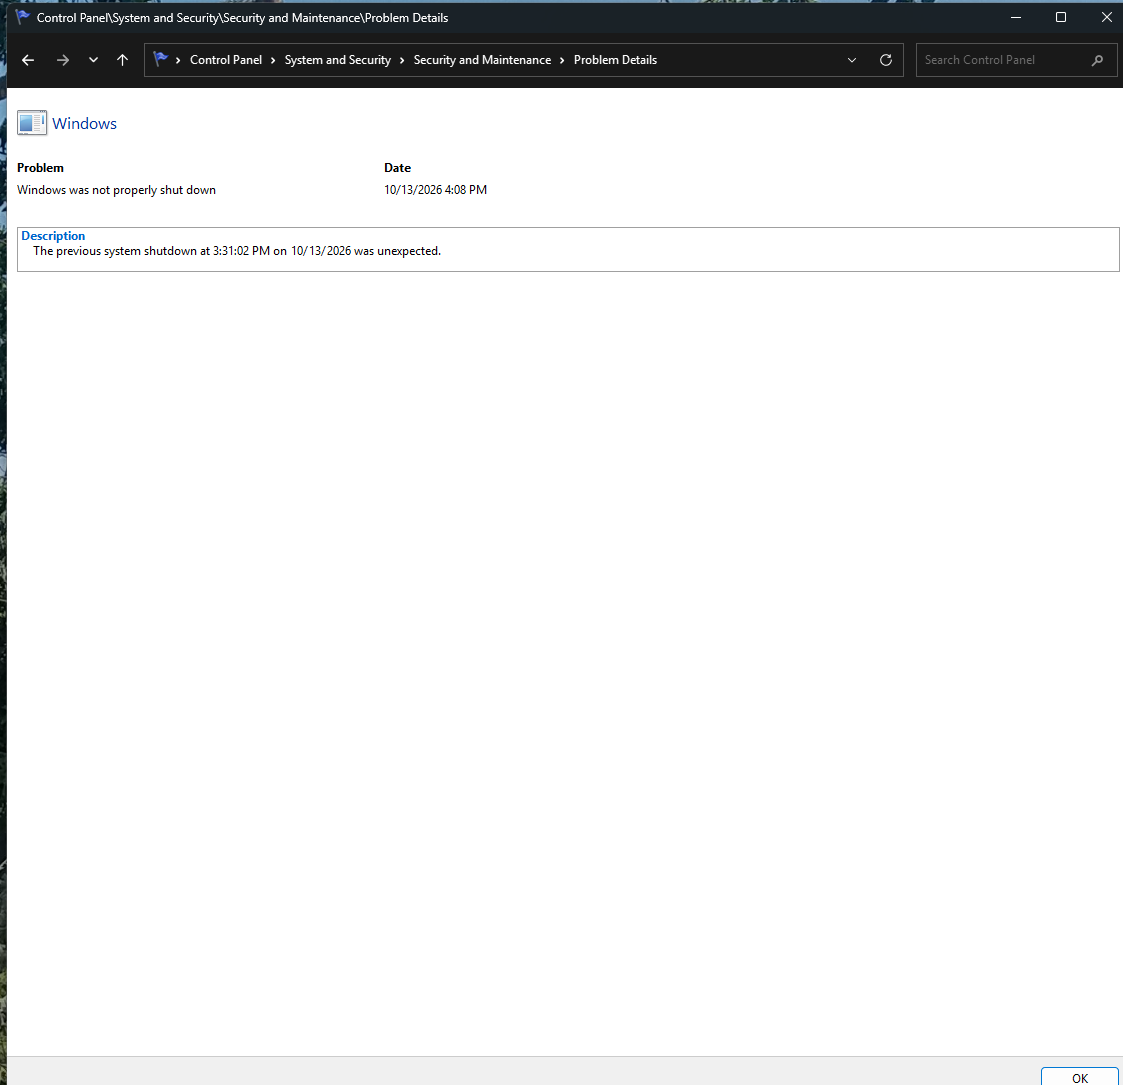This screenshot has height=1085, width=1123.
Task: Go up one level with up arrow
Action: (x=122, y=60)
